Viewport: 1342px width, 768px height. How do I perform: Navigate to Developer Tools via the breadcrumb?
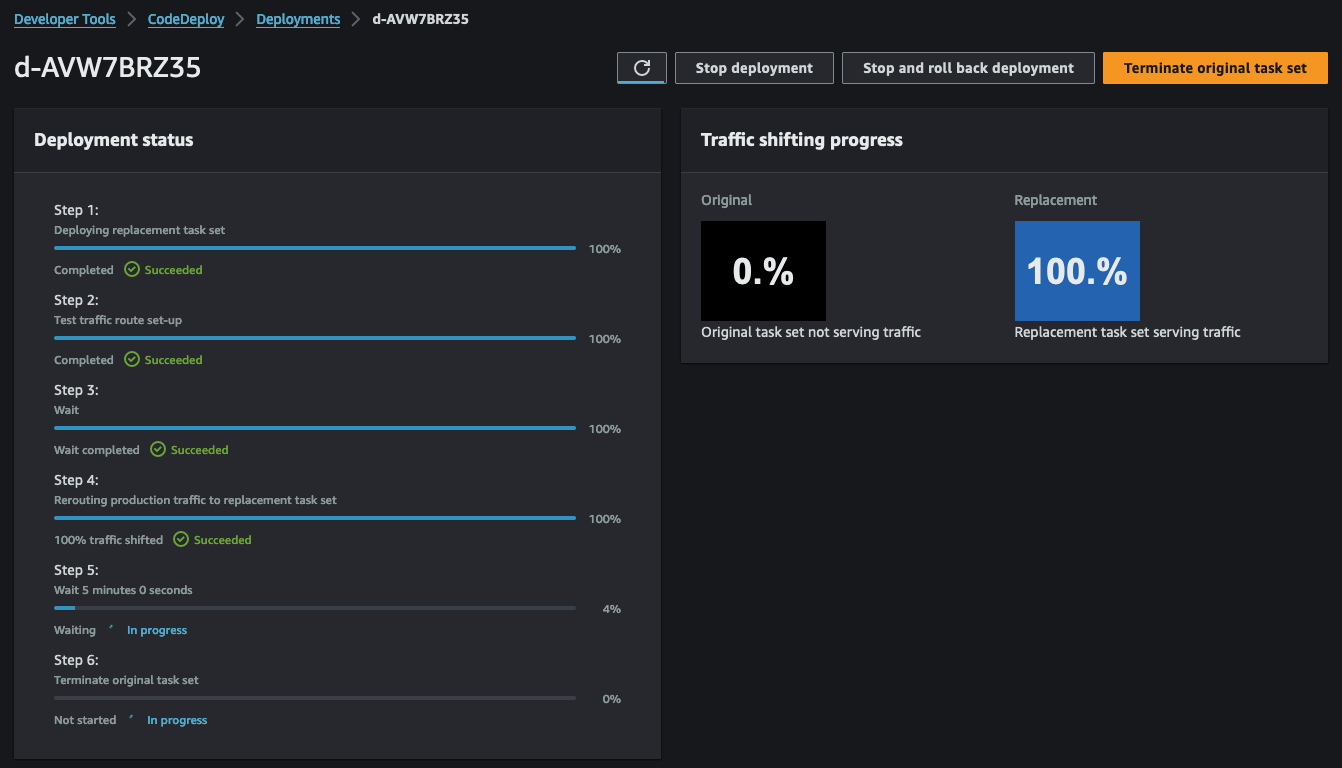click(x=64, y=18)
